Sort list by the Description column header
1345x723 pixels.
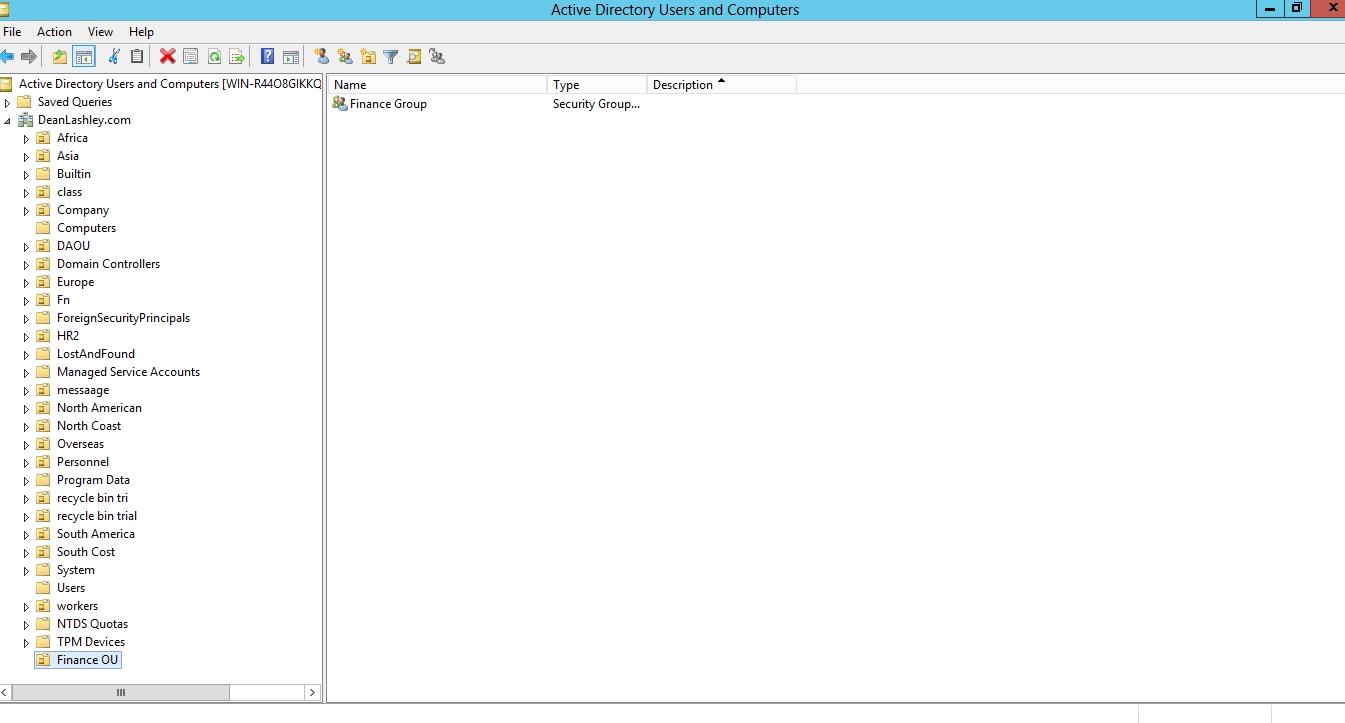click(x=722, y=85)
